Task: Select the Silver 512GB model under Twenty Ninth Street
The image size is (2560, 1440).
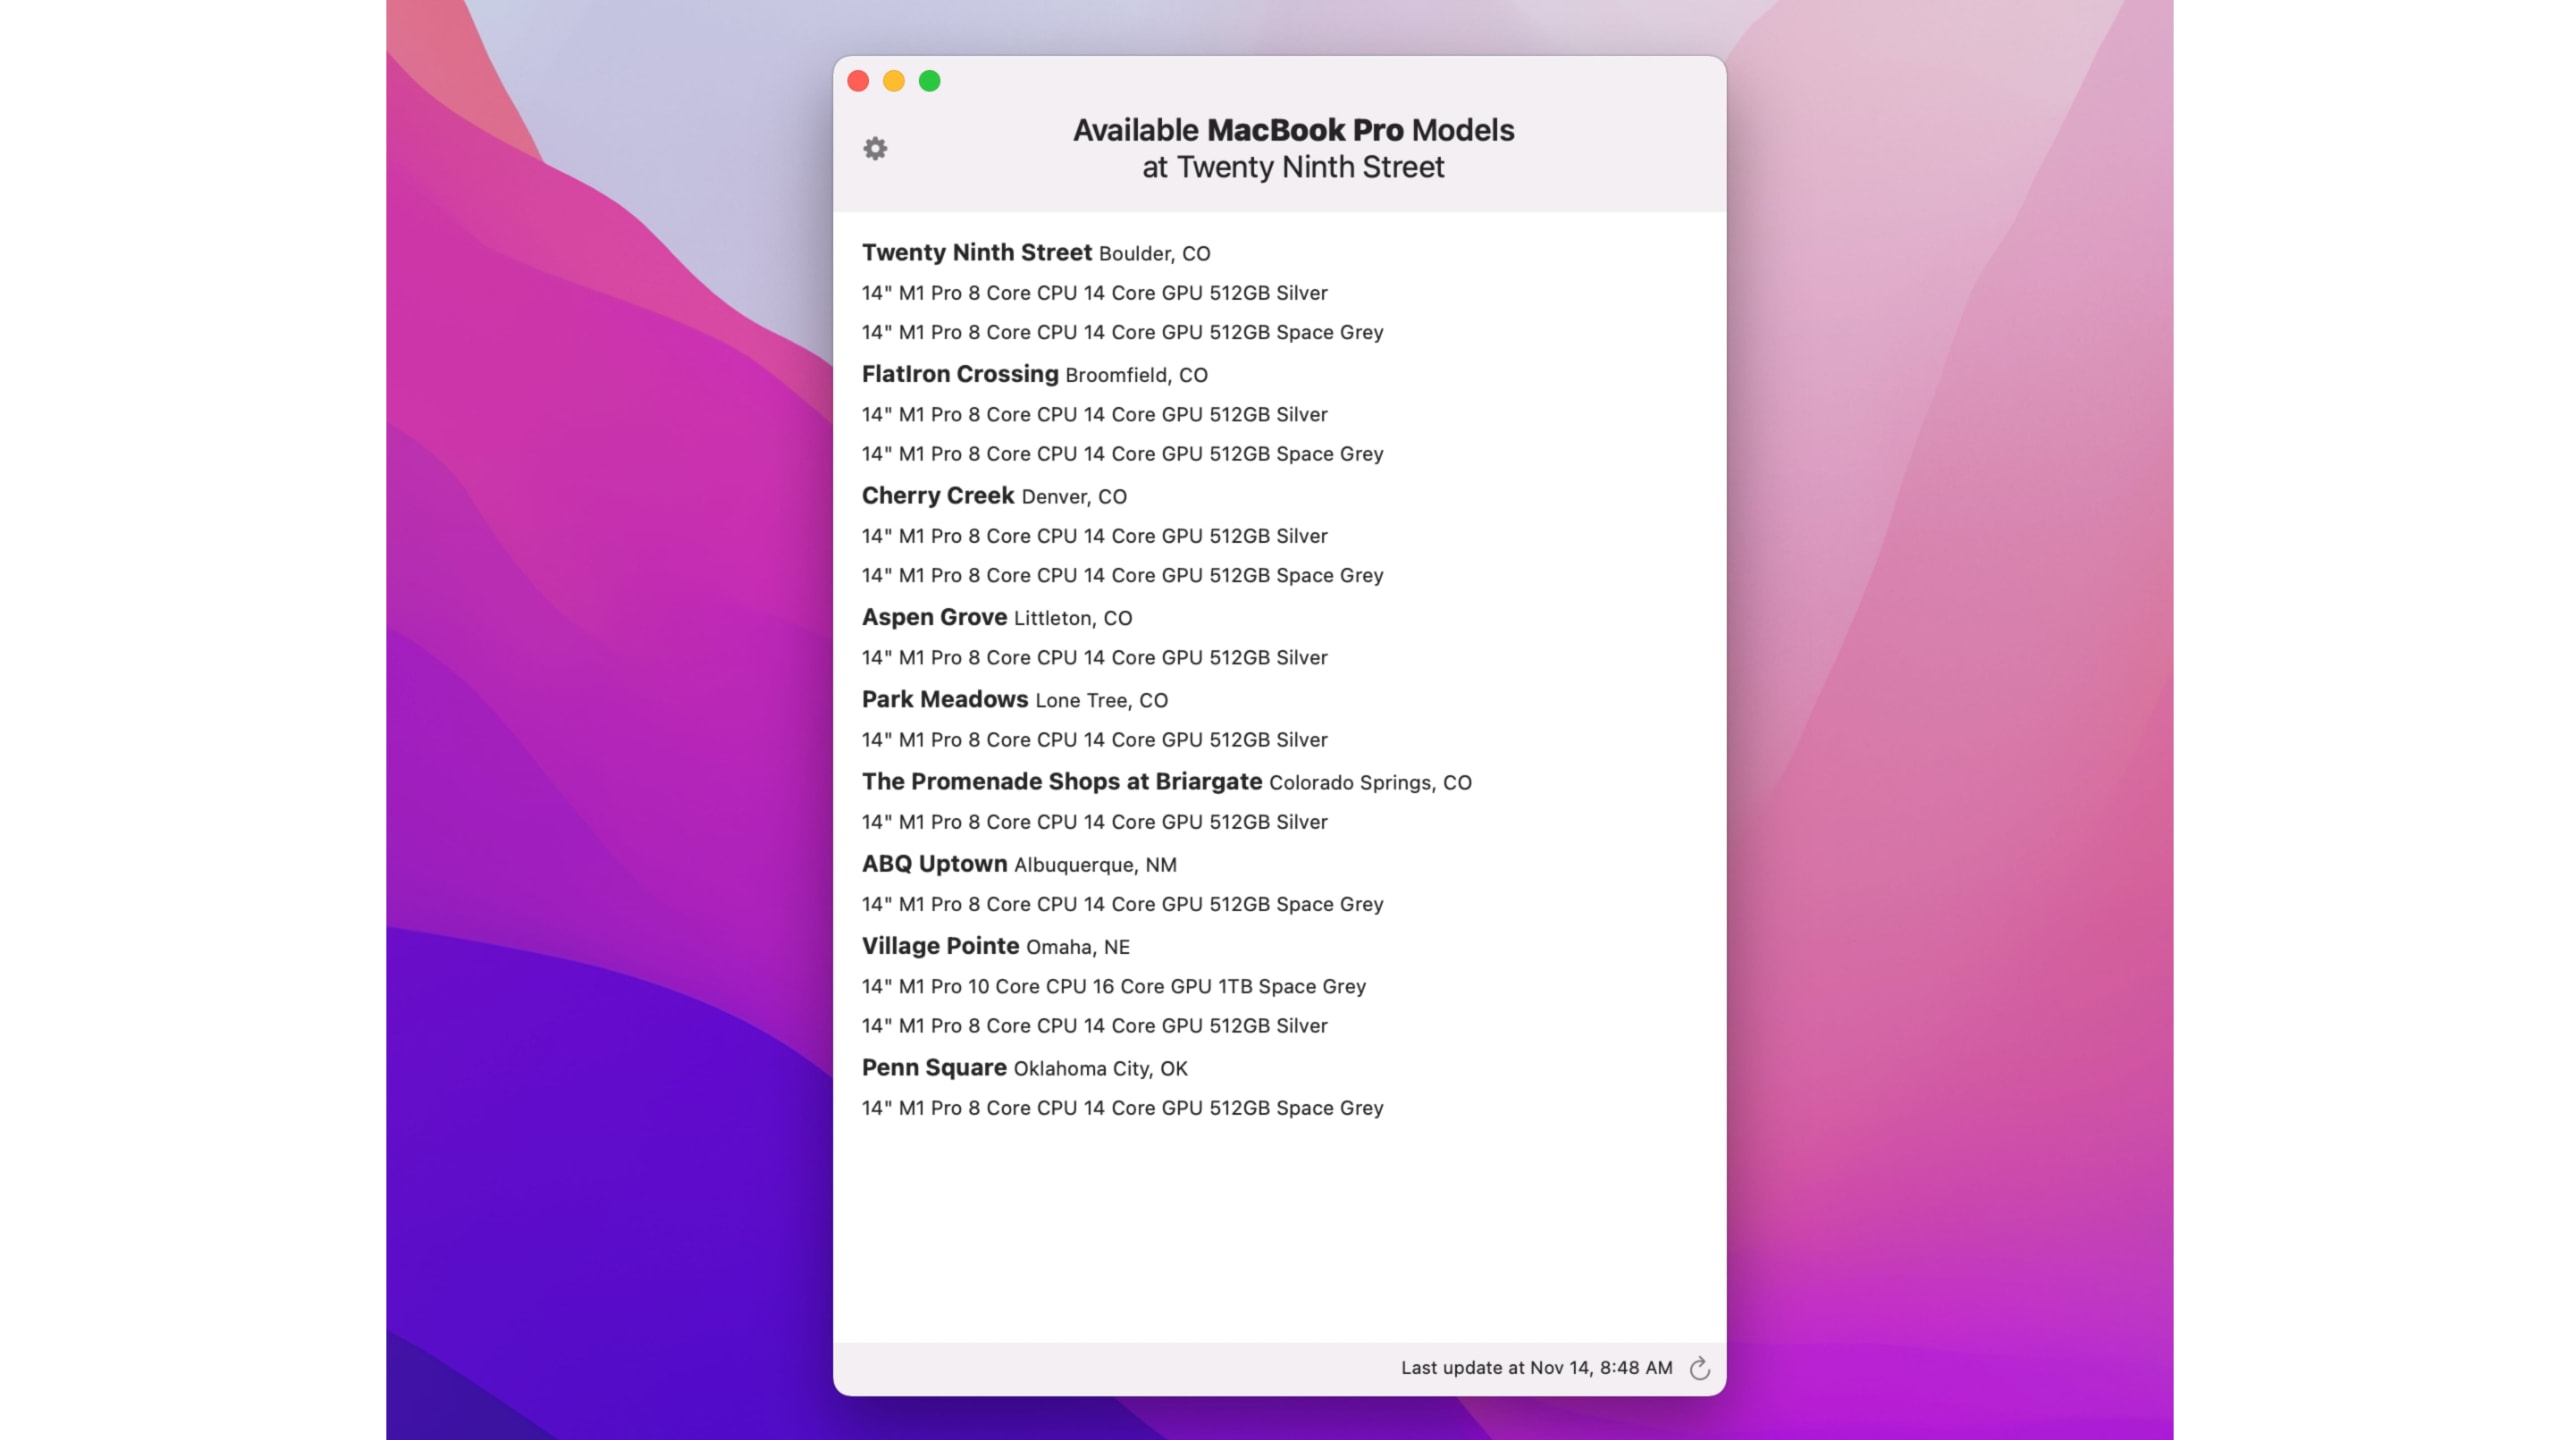Action: [x=1095, y=292]
